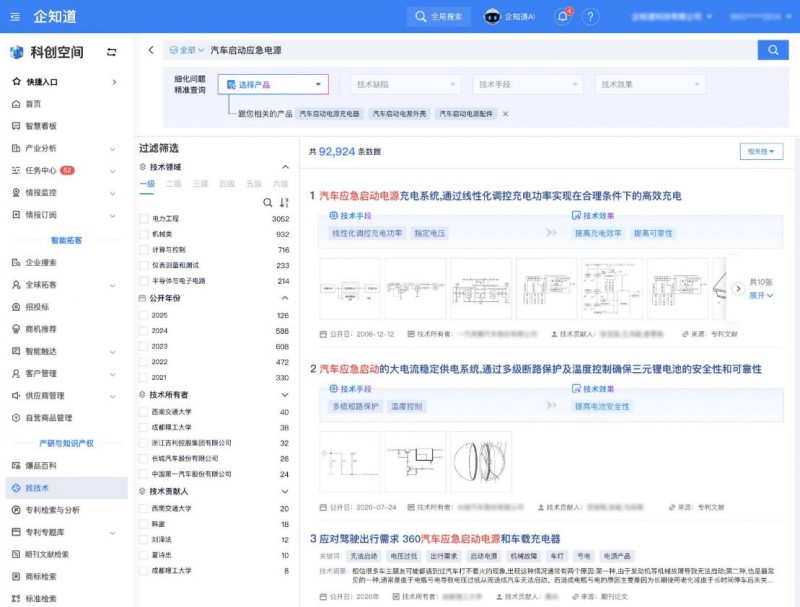Click the help question mark icon
The image size is (800, 607).
(590, 14)
